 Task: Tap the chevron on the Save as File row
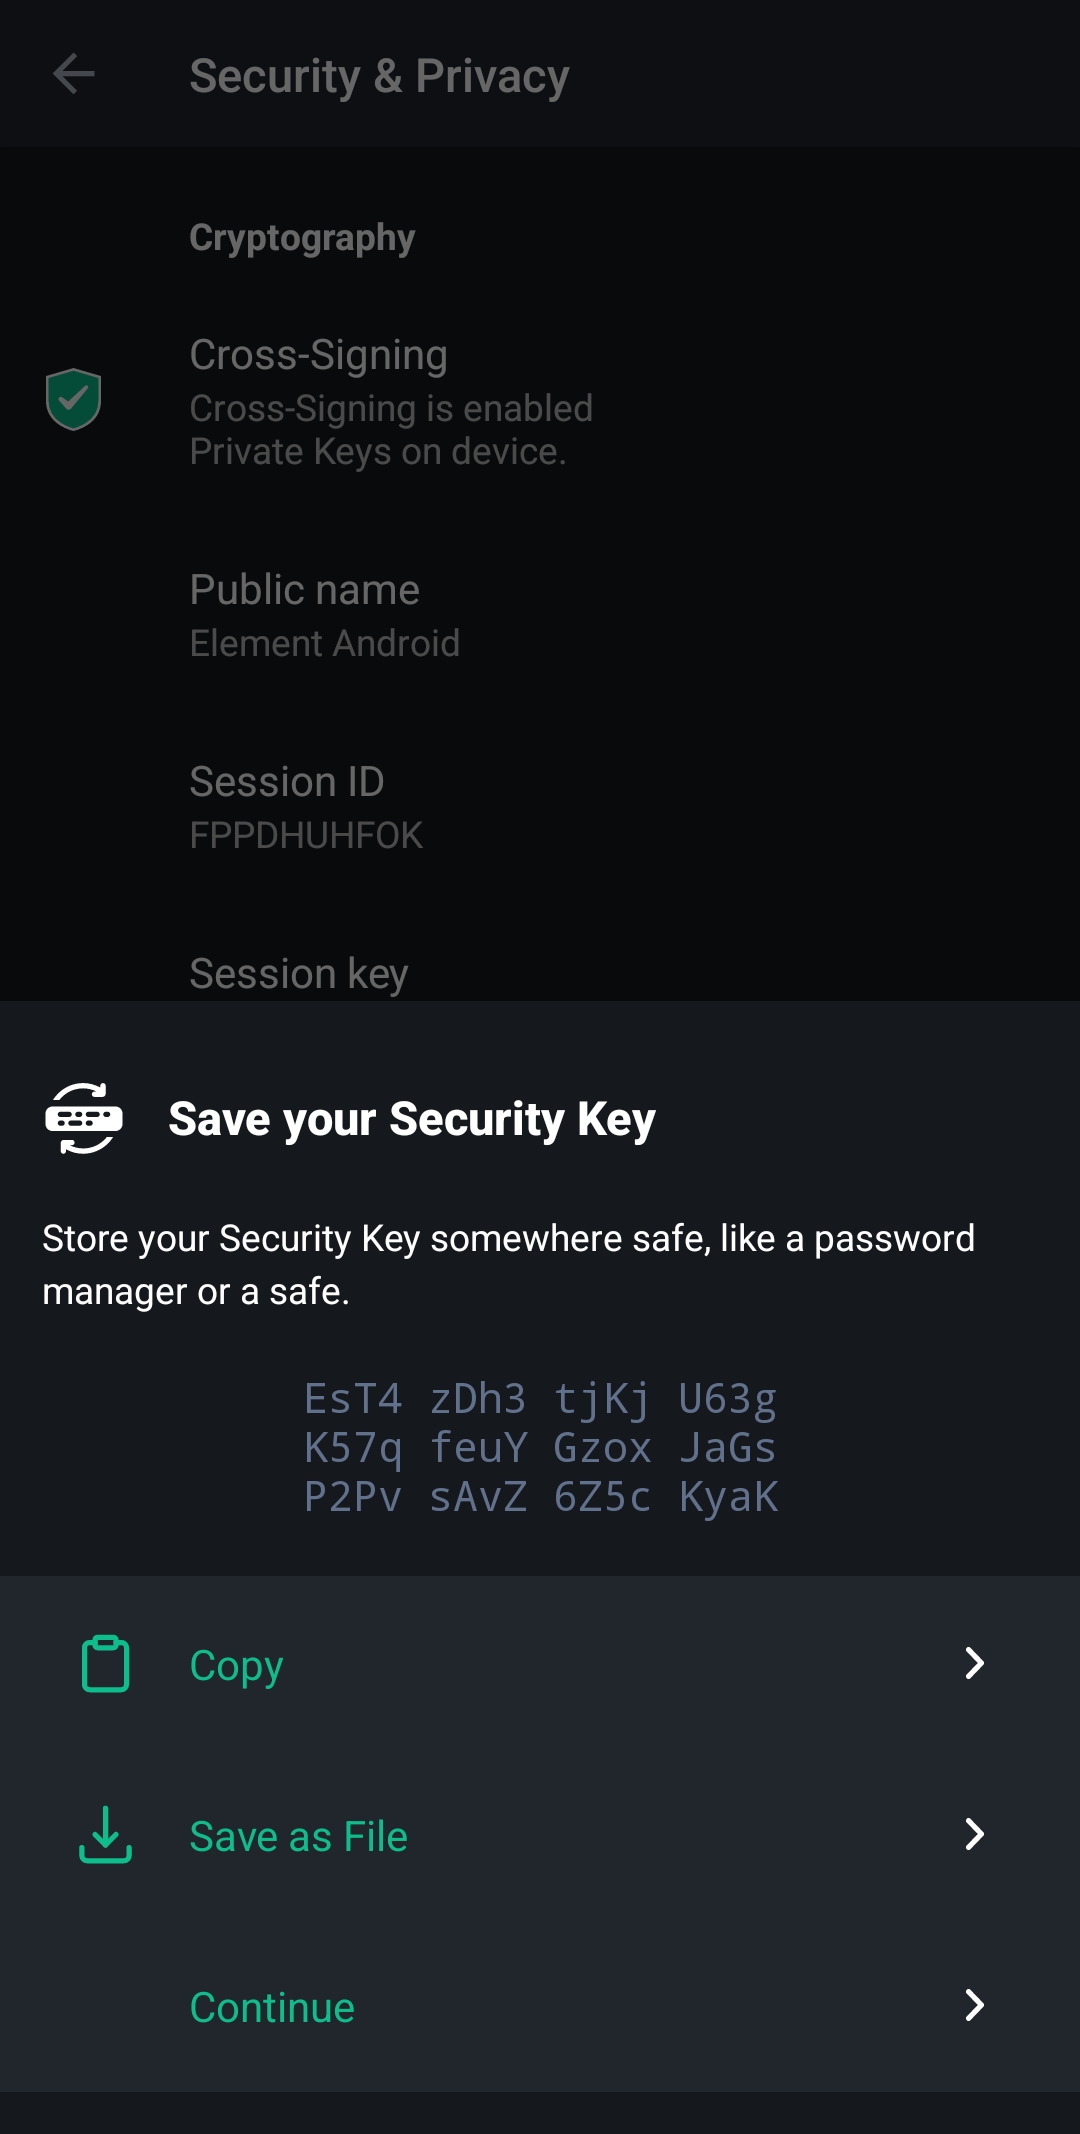pyautogui.click(x=974, y=1834)
